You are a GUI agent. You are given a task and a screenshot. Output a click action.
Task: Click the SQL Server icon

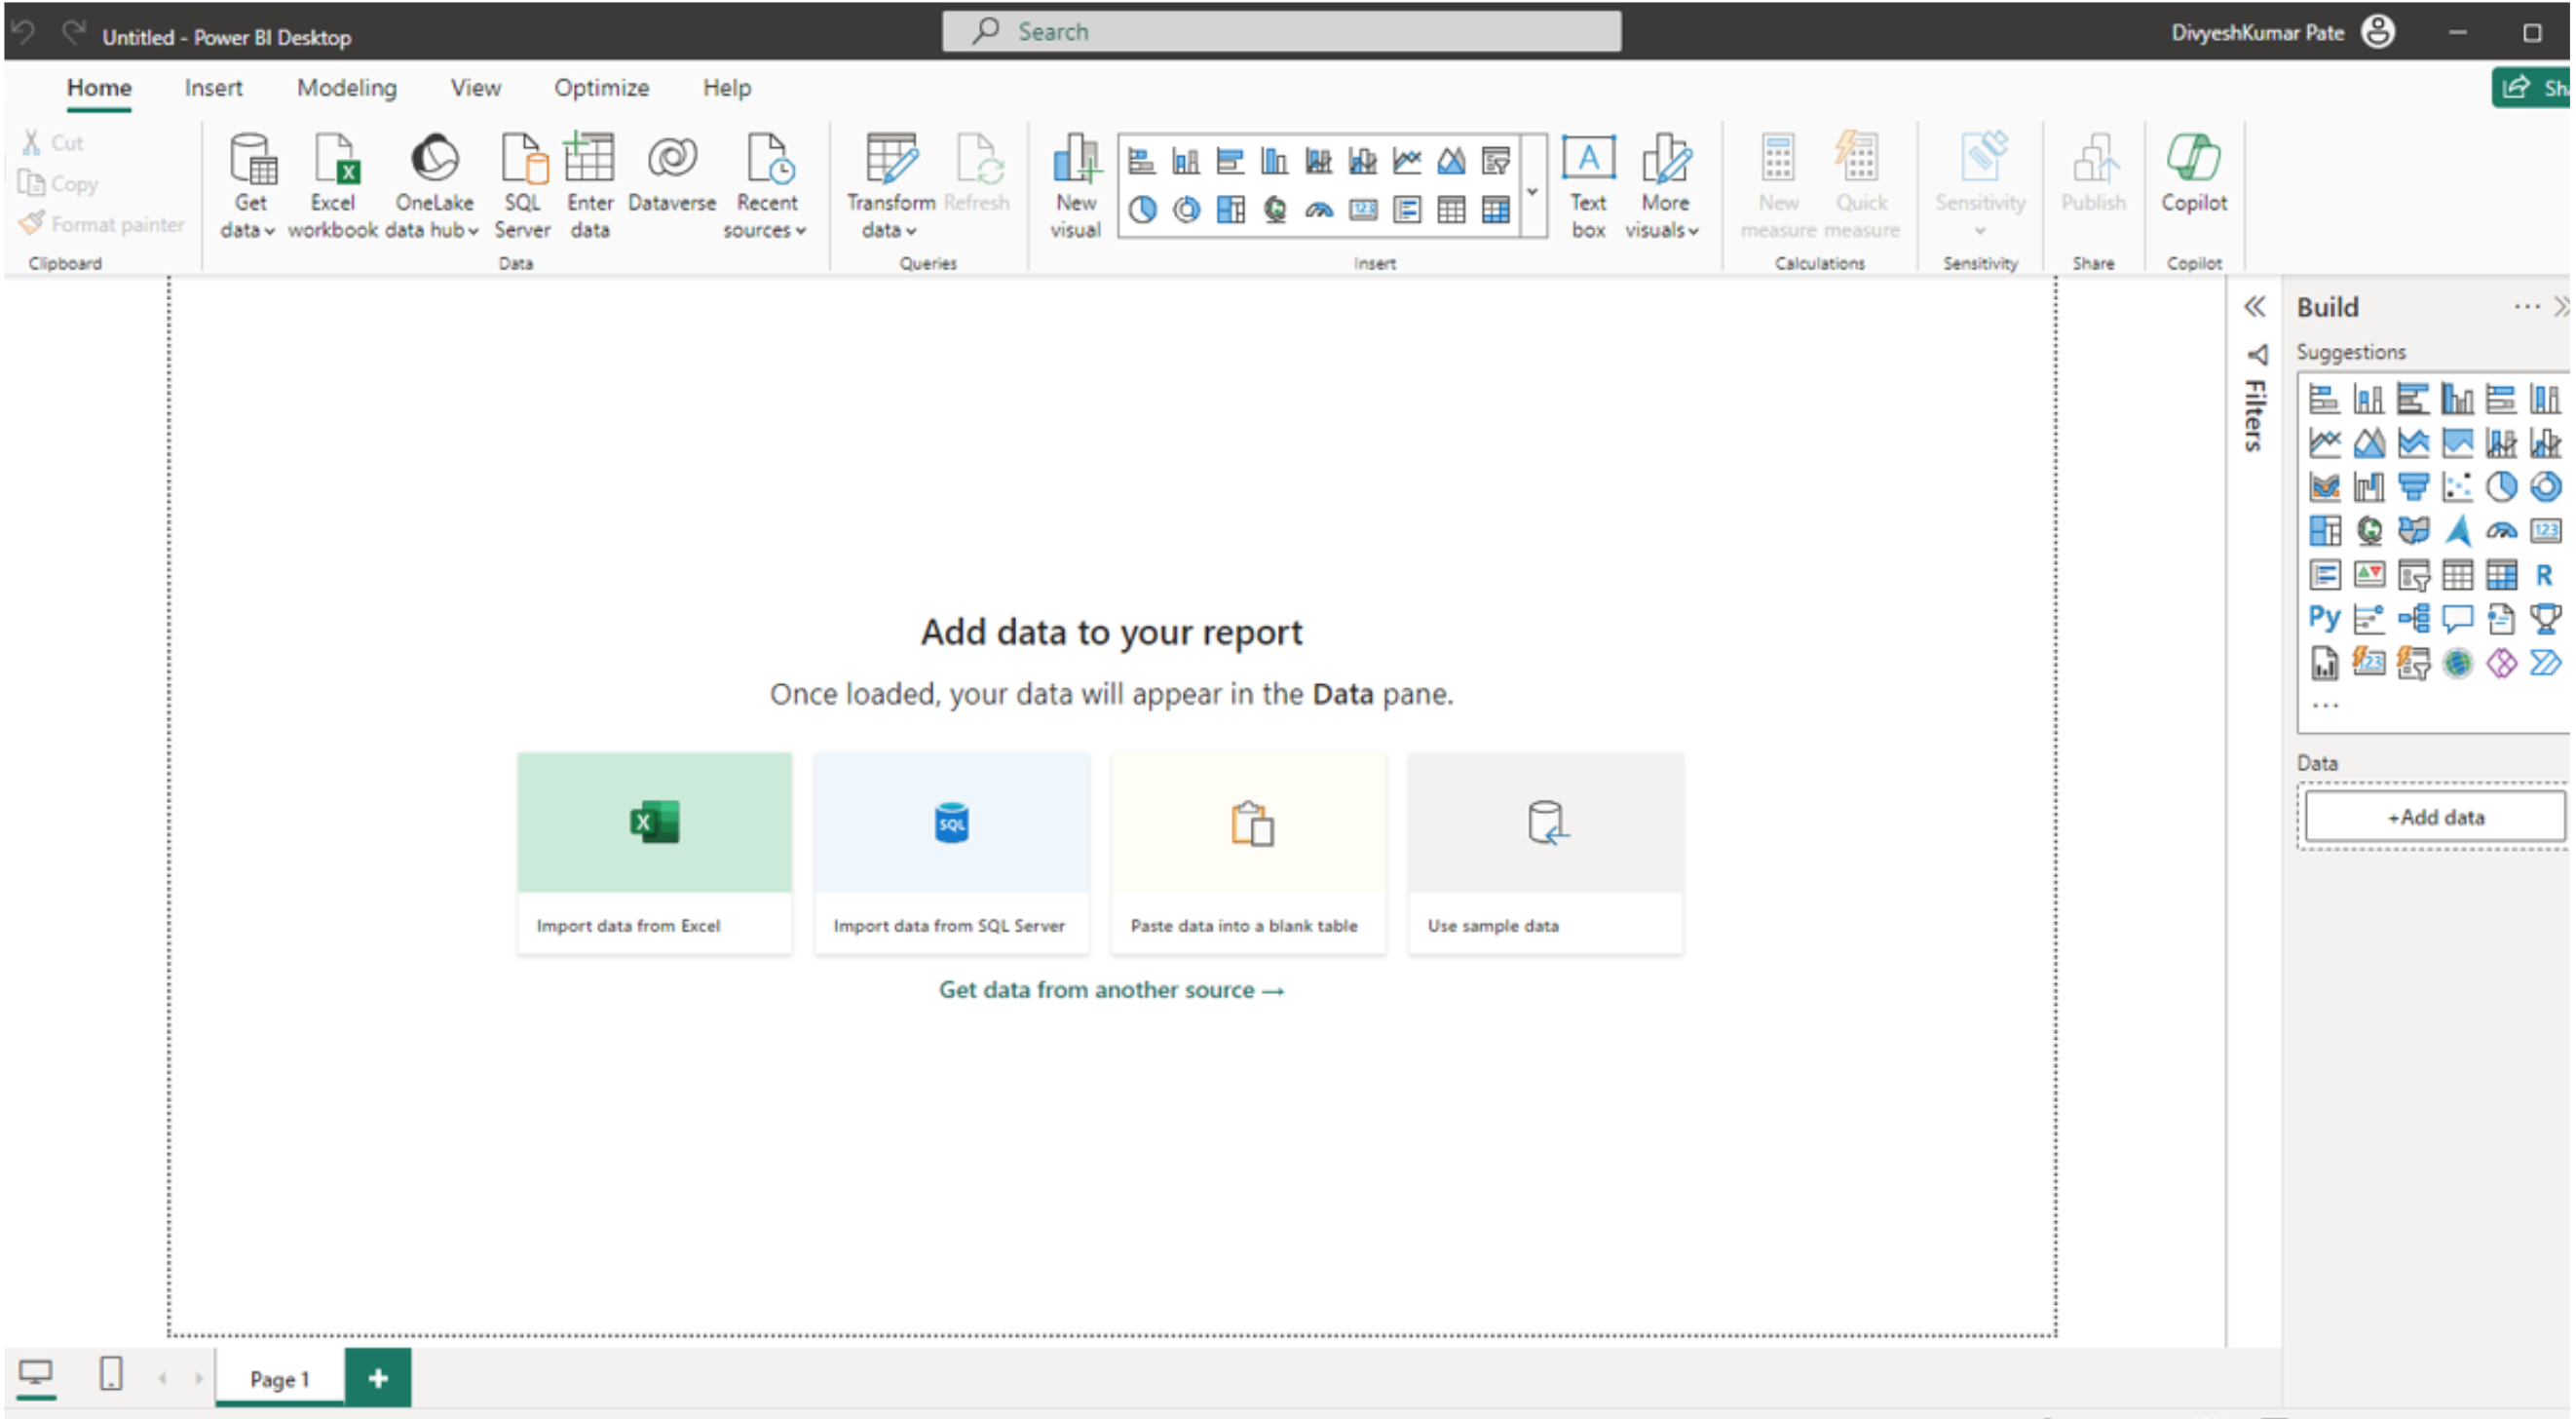(x=523, y=159)
